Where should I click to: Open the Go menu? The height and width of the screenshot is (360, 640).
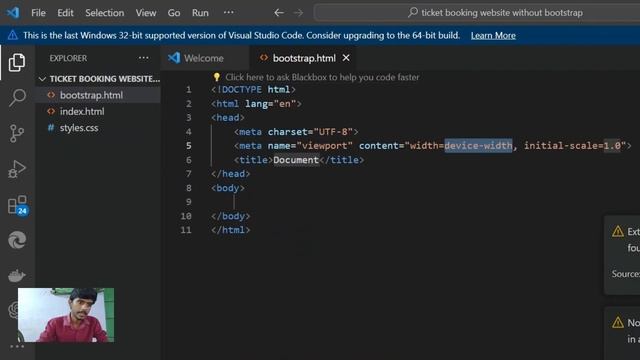174,13
